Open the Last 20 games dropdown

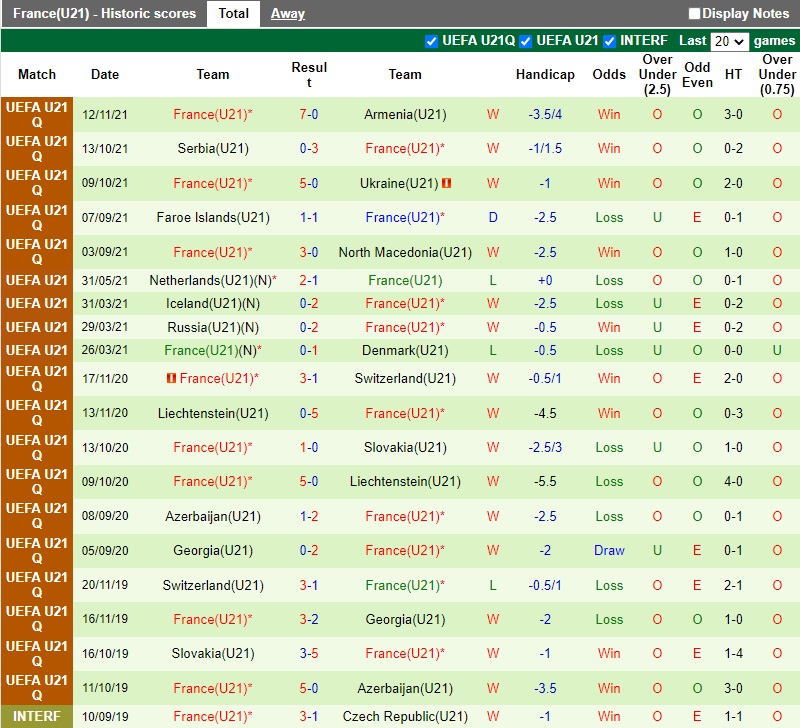coord(728,41)
